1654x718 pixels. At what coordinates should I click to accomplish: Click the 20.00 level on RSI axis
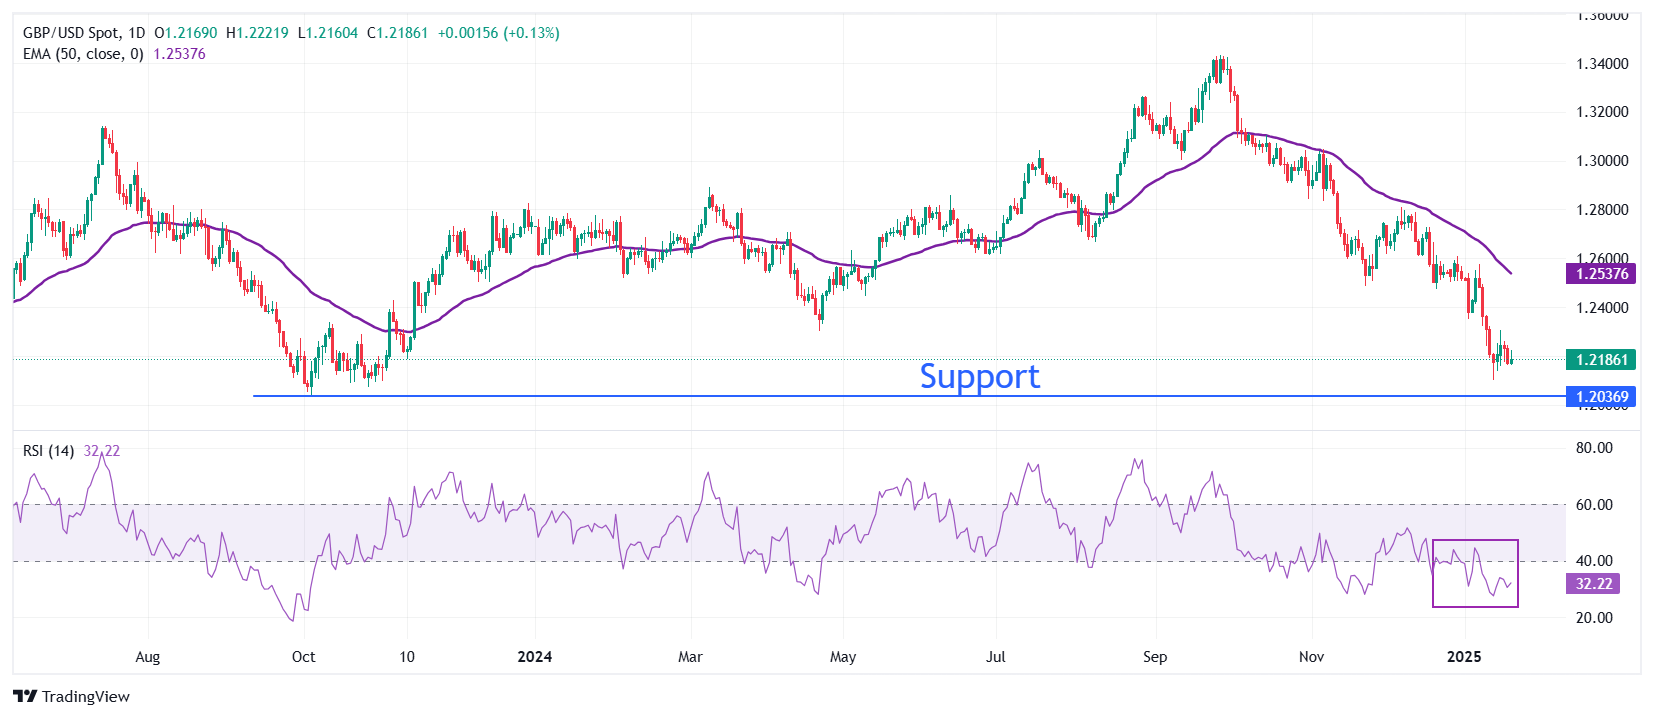1594,618
